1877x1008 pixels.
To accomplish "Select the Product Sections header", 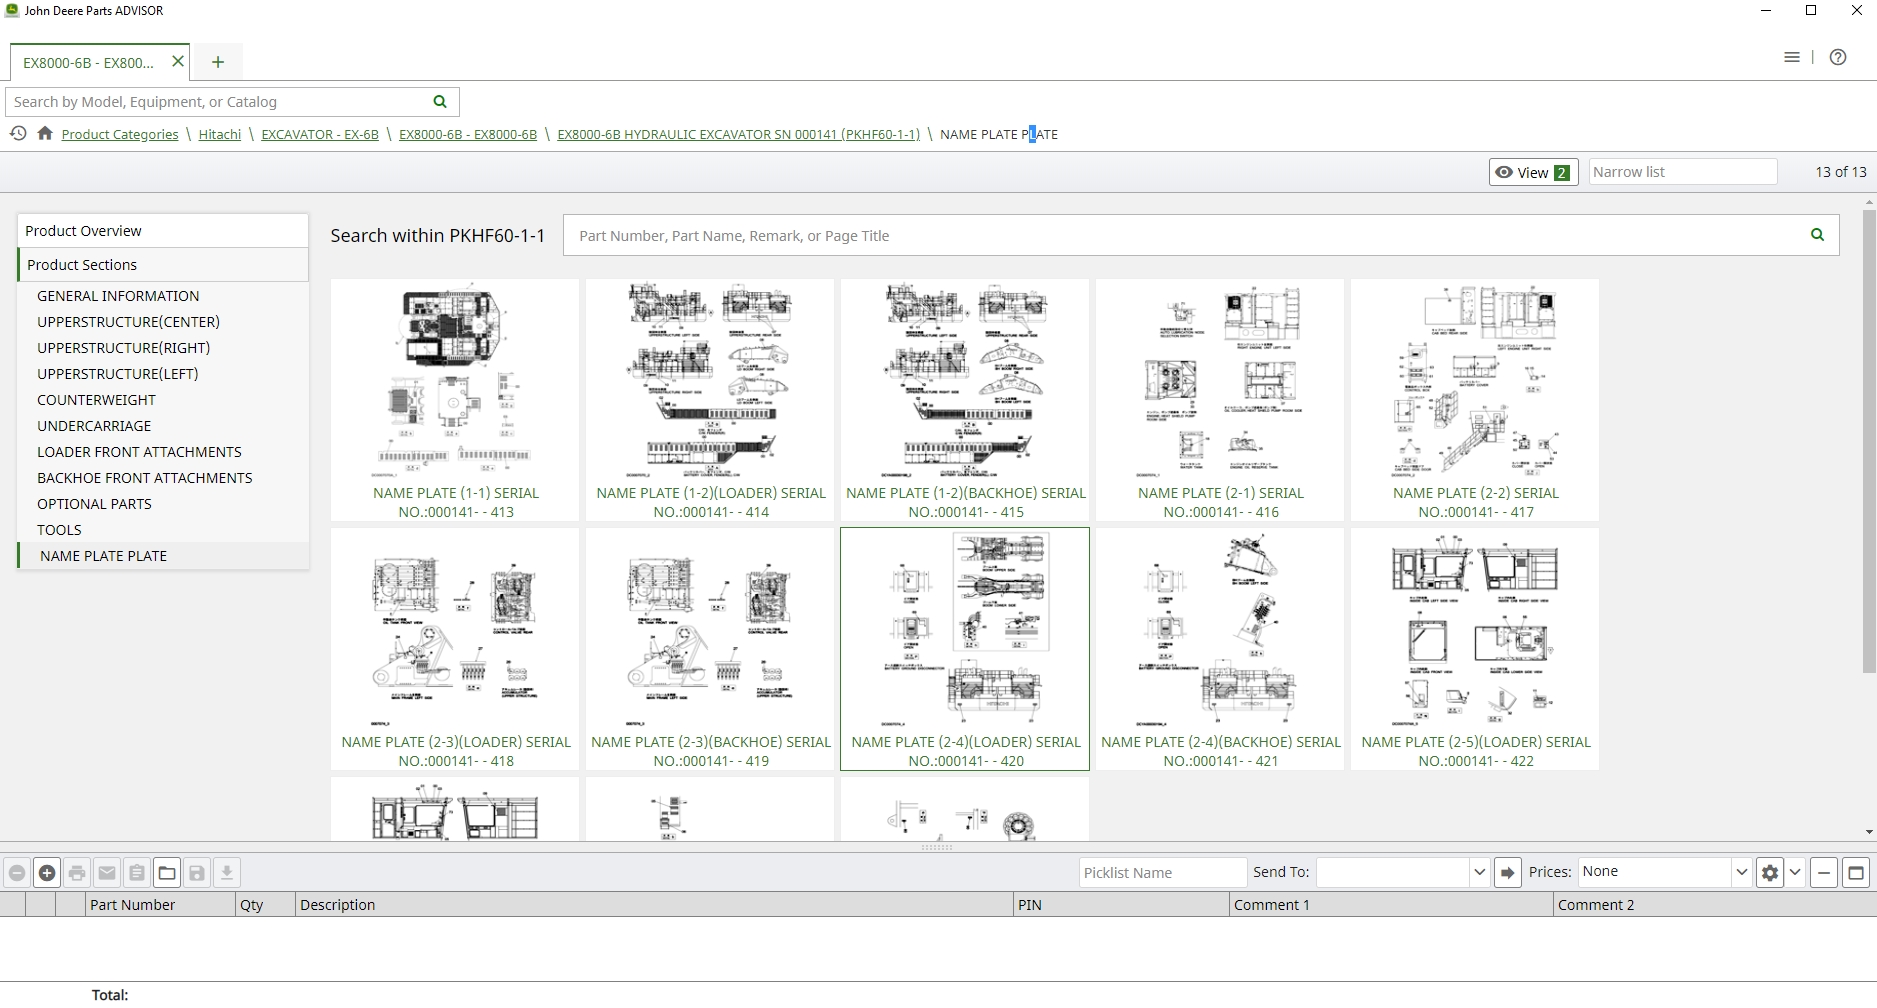I will [x=163, y=265].
